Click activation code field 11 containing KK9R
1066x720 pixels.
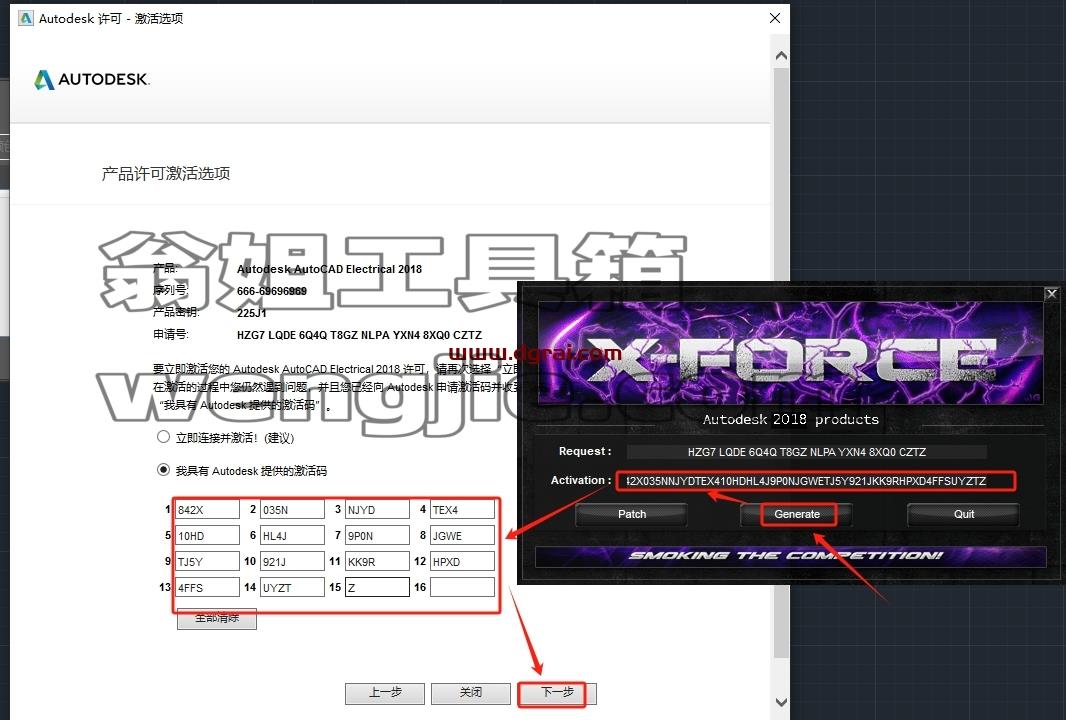[x=377, y=562]
